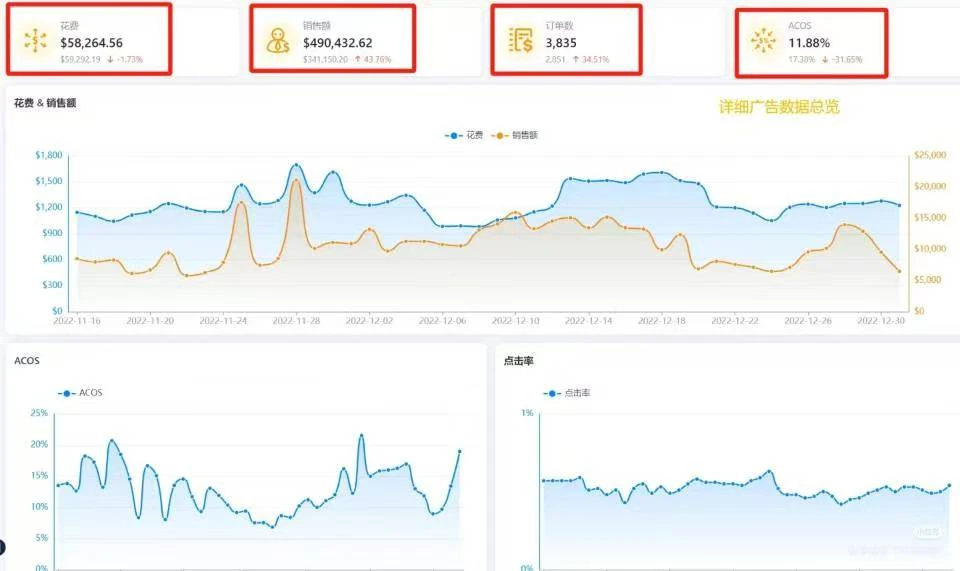Viewport: 960px width, 571px height.
Task: Select the 花费 & 销售额 chart title
Action: 45,103
